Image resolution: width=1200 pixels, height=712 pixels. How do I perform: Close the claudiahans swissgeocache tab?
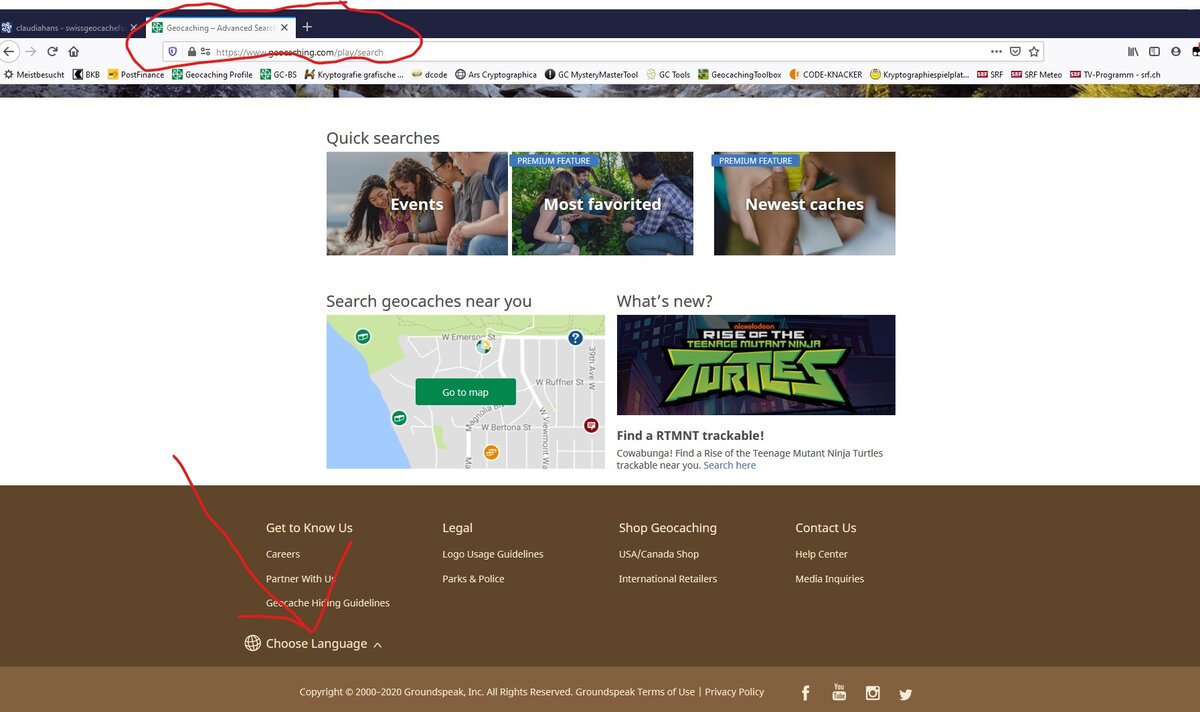(134, 28)
